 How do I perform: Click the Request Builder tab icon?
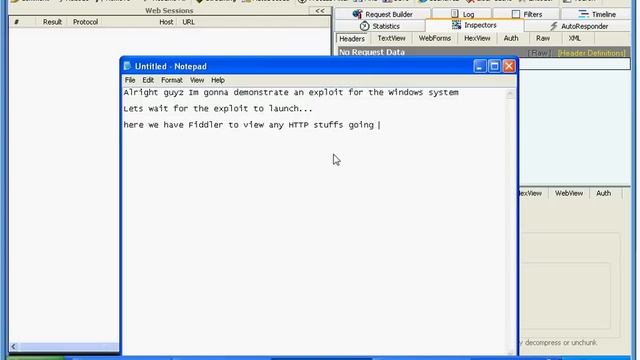358,14
